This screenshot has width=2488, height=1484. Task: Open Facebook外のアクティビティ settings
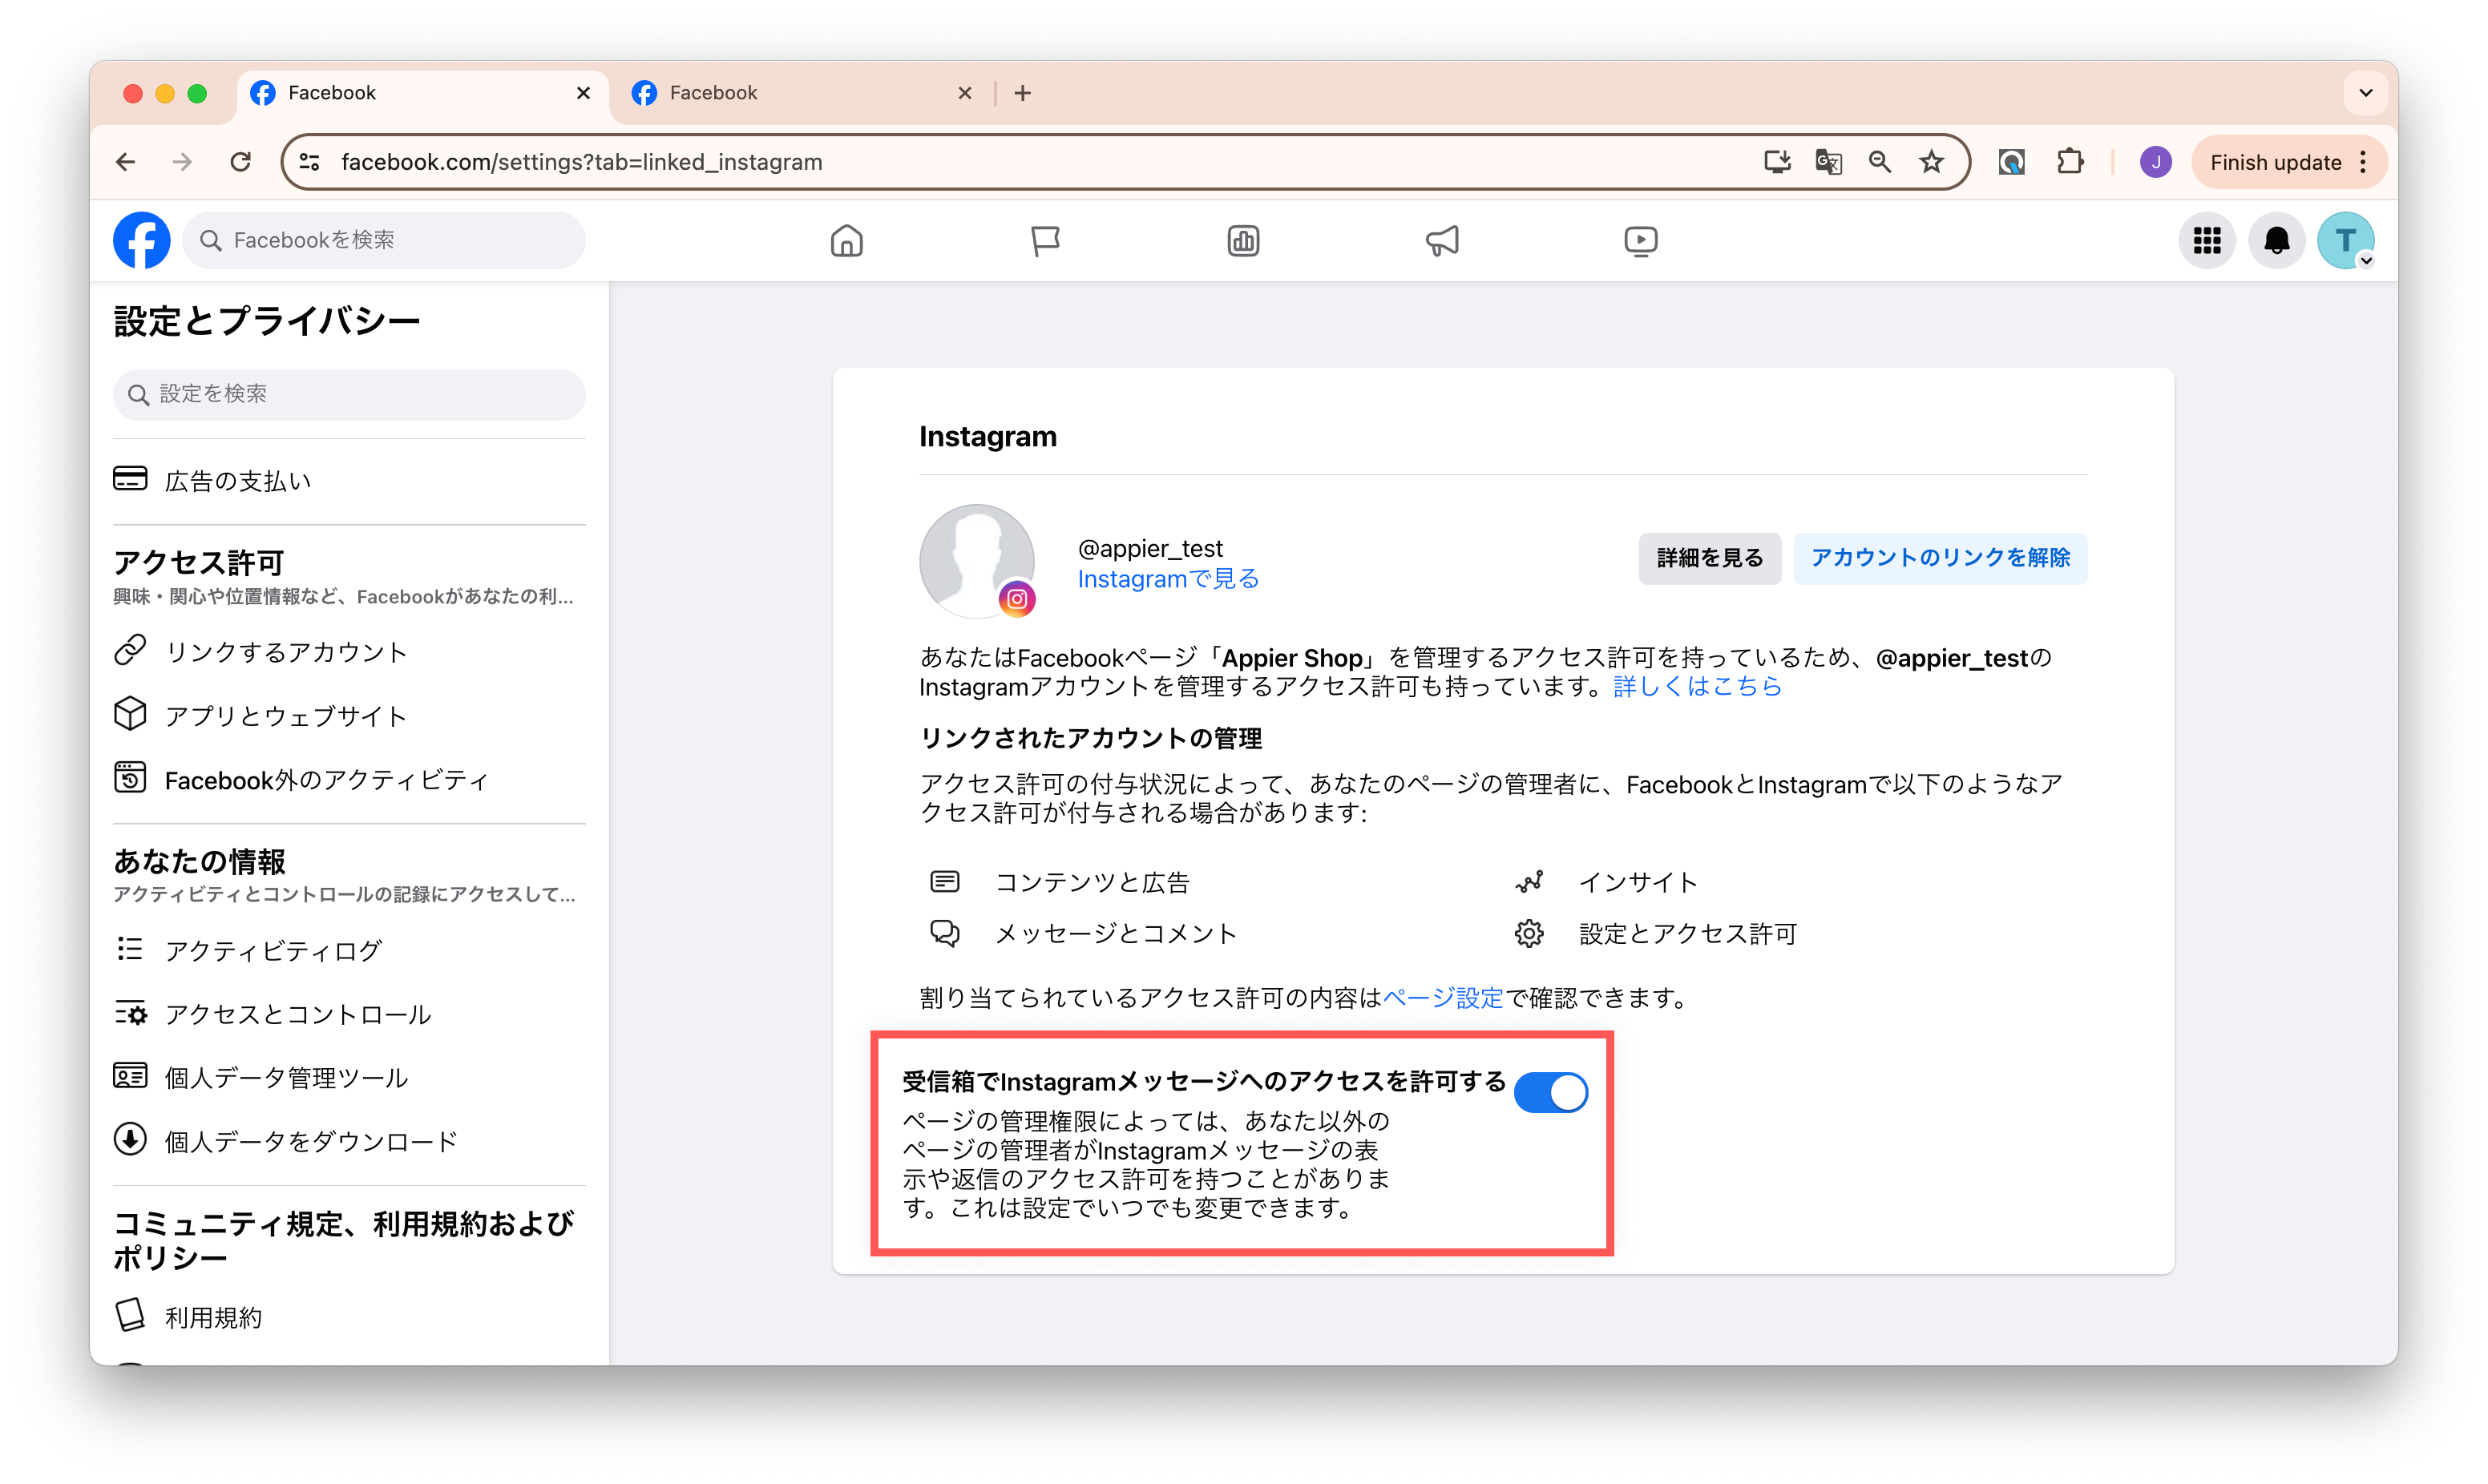click(x=349, y=780)
